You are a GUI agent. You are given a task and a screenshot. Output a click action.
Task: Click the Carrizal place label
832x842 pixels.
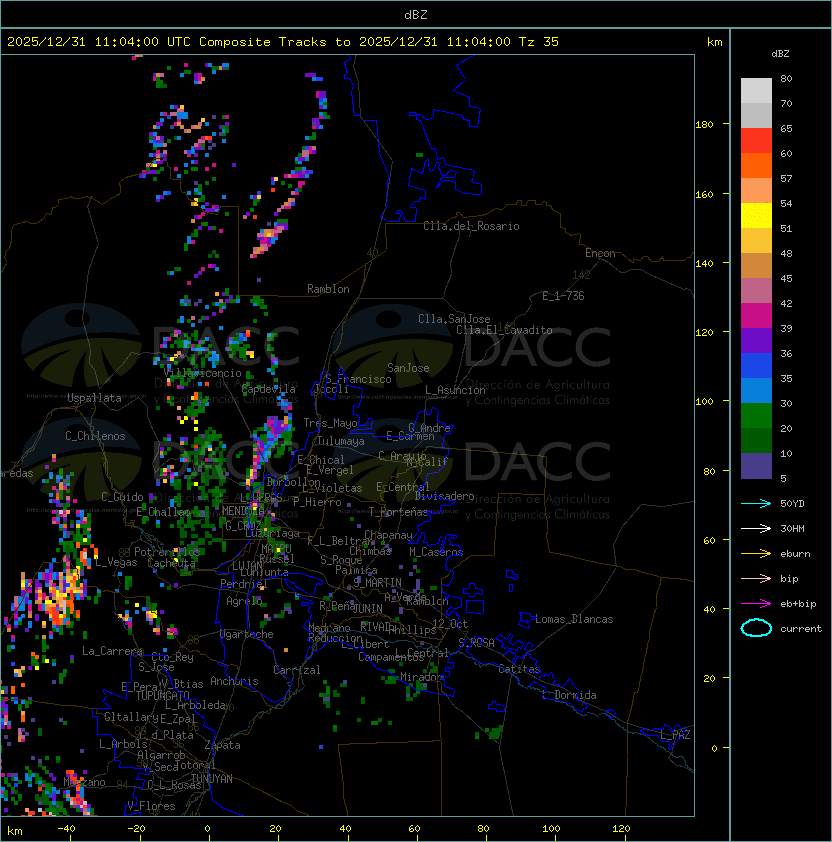(296, 670)
